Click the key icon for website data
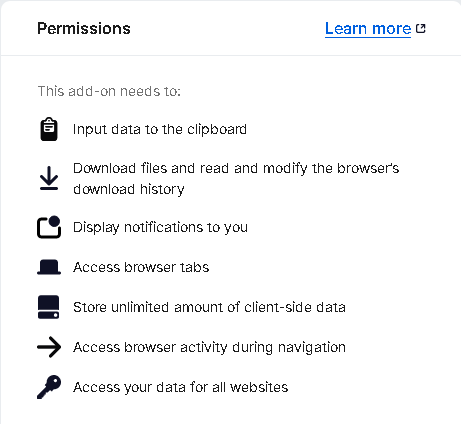Image resolution: width=461 pixels, height=424 pixels. [49, 387]
